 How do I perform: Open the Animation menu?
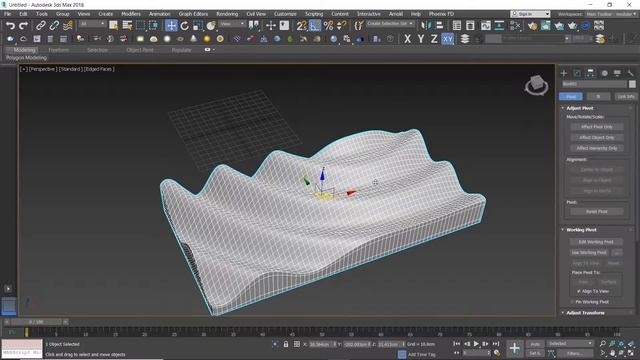click(x=160, y=14)
